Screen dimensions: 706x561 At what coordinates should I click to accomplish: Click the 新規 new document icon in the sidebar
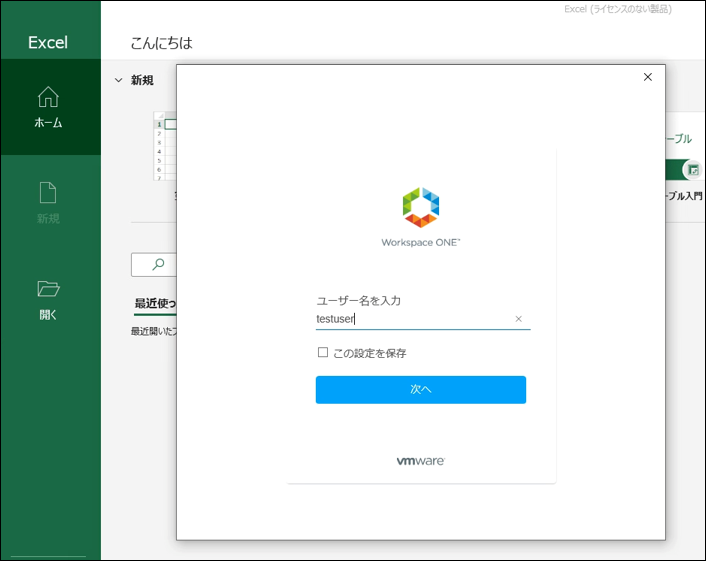(x=49, y=192)
